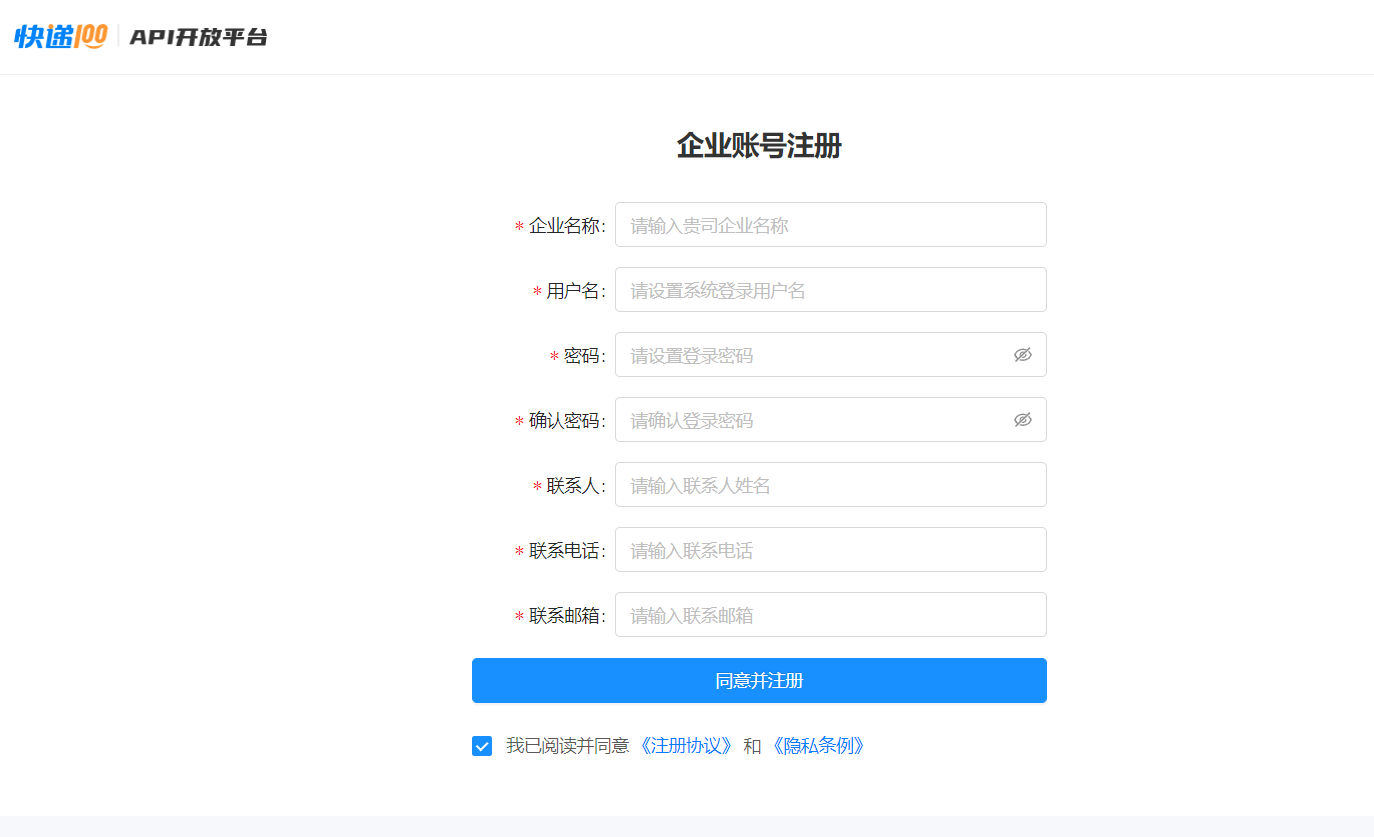This screenshot has width=1374, height=837.
Task: Click the 企业名称 field label
Action: point(565,226)
